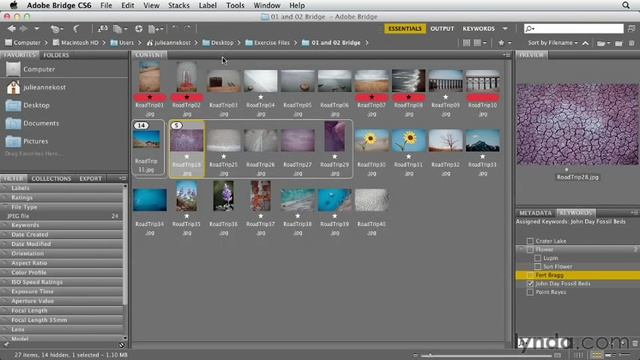Click Exercise Files in the path bar
This screenshot has height=360, width=640.
tap(267, 42)
